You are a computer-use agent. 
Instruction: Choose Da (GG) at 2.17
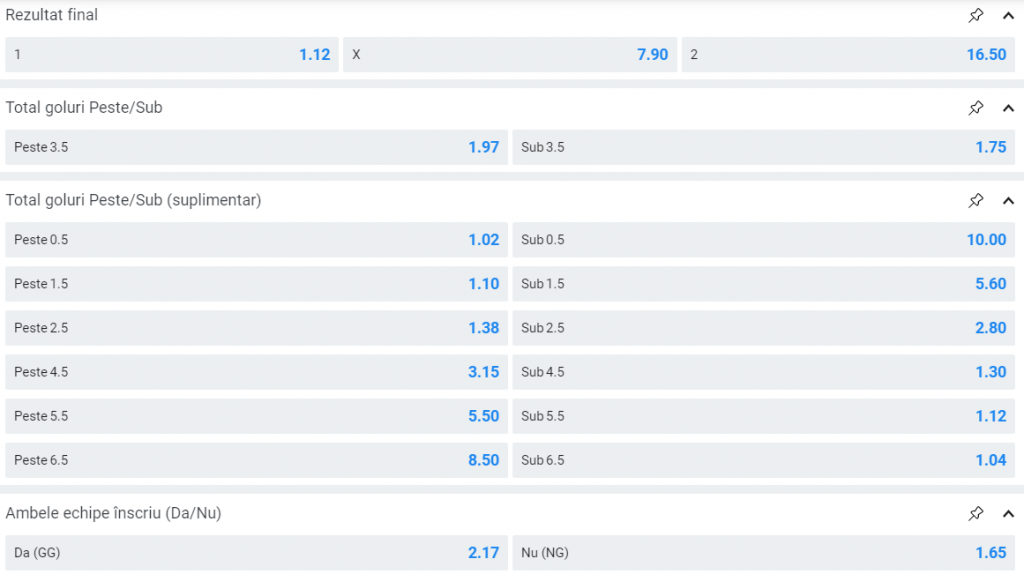pos(256,552)
